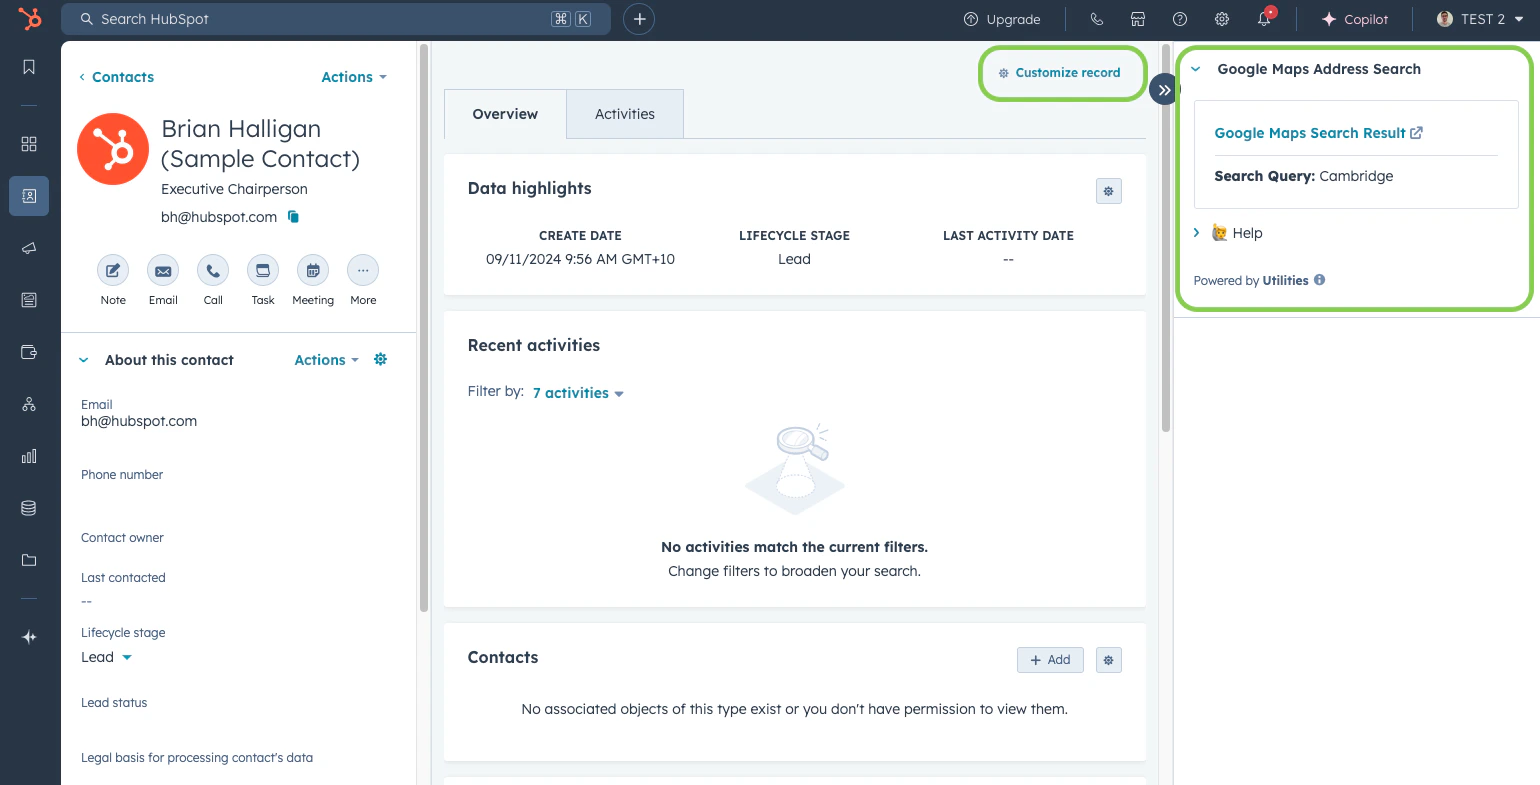This screenshot has width=1540, height=785.
Task: Open the Copilot assistant
Action: point(1355,19)
